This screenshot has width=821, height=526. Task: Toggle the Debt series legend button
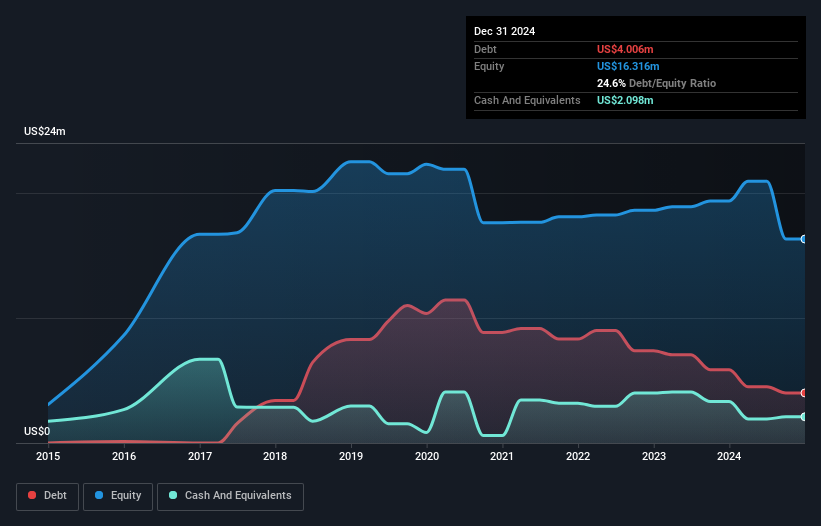pos(48,496)
